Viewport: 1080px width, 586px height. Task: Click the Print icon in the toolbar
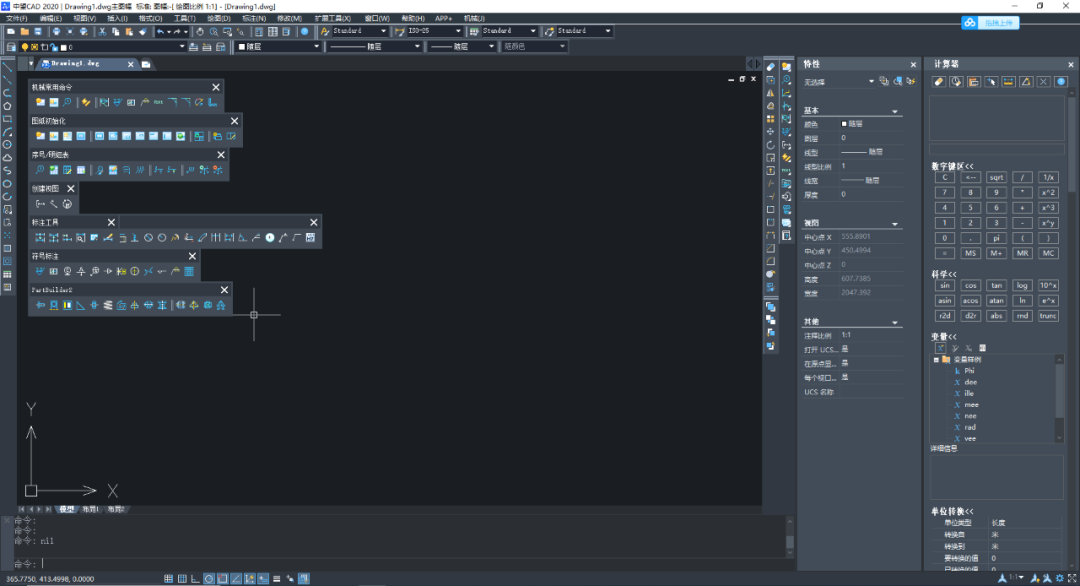point(56,32)
